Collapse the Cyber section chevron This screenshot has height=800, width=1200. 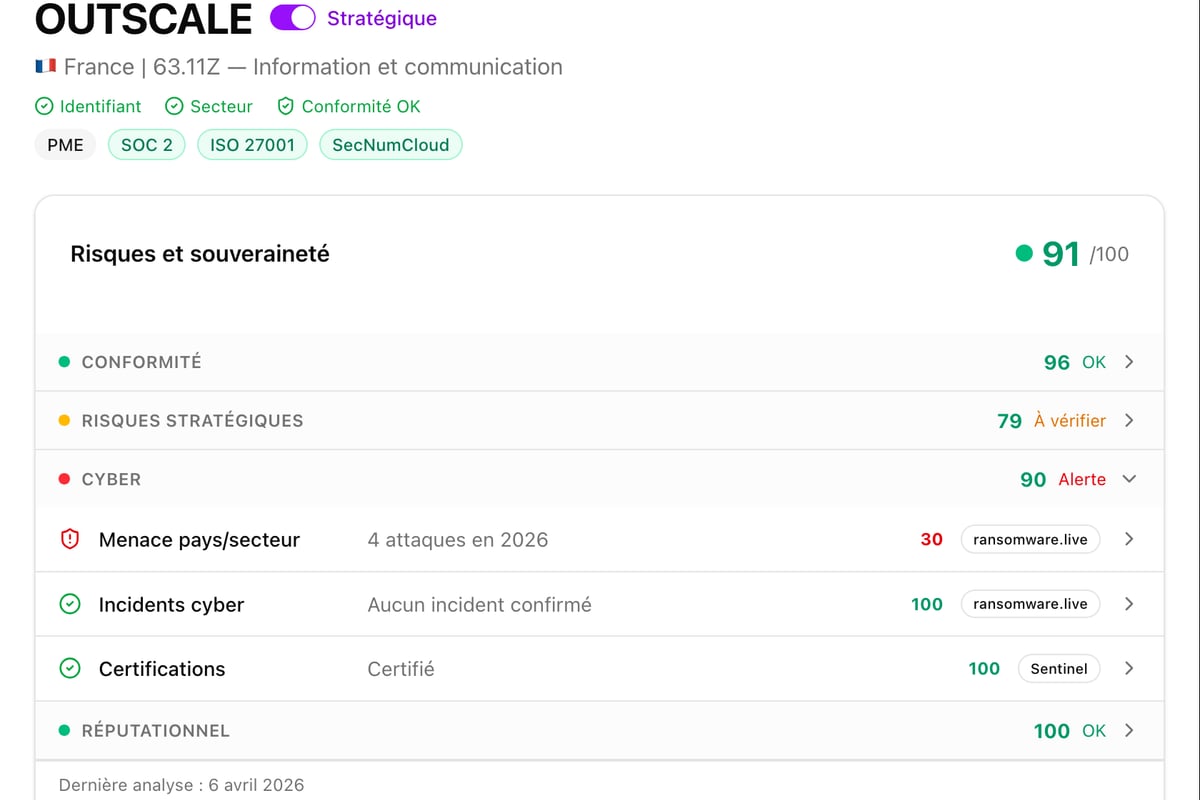(1129, 479)
